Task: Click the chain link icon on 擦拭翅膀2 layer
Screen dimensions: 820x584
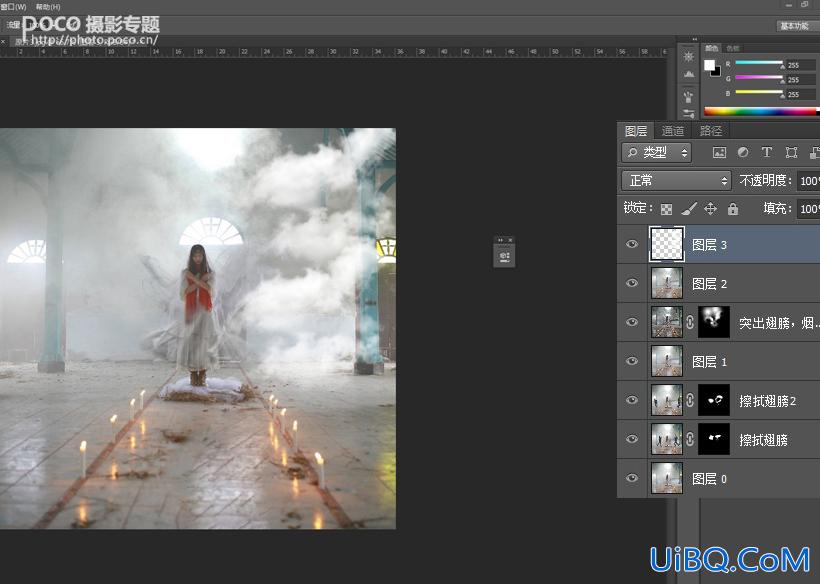Action: tap(690, 400)
